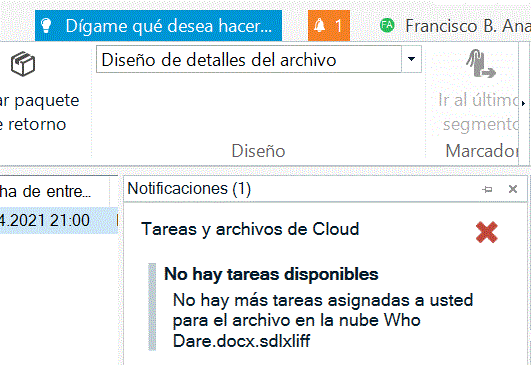Click the 'paquete de retorno' button label

point(39,112)
